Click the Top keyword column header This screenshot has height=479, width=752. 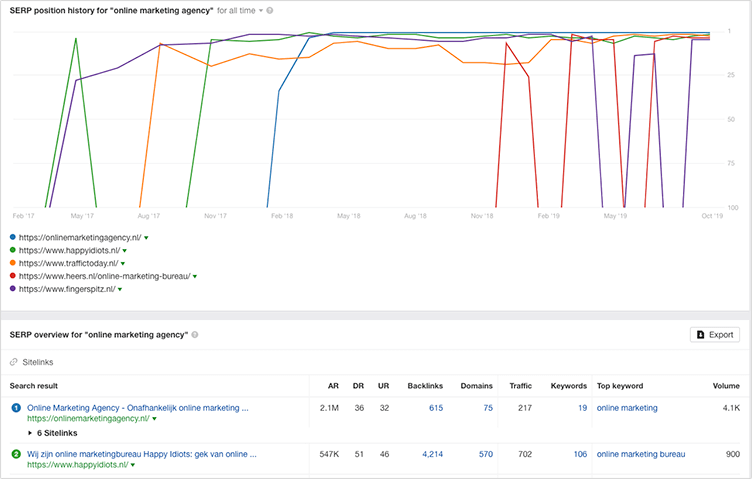(620, 386)
